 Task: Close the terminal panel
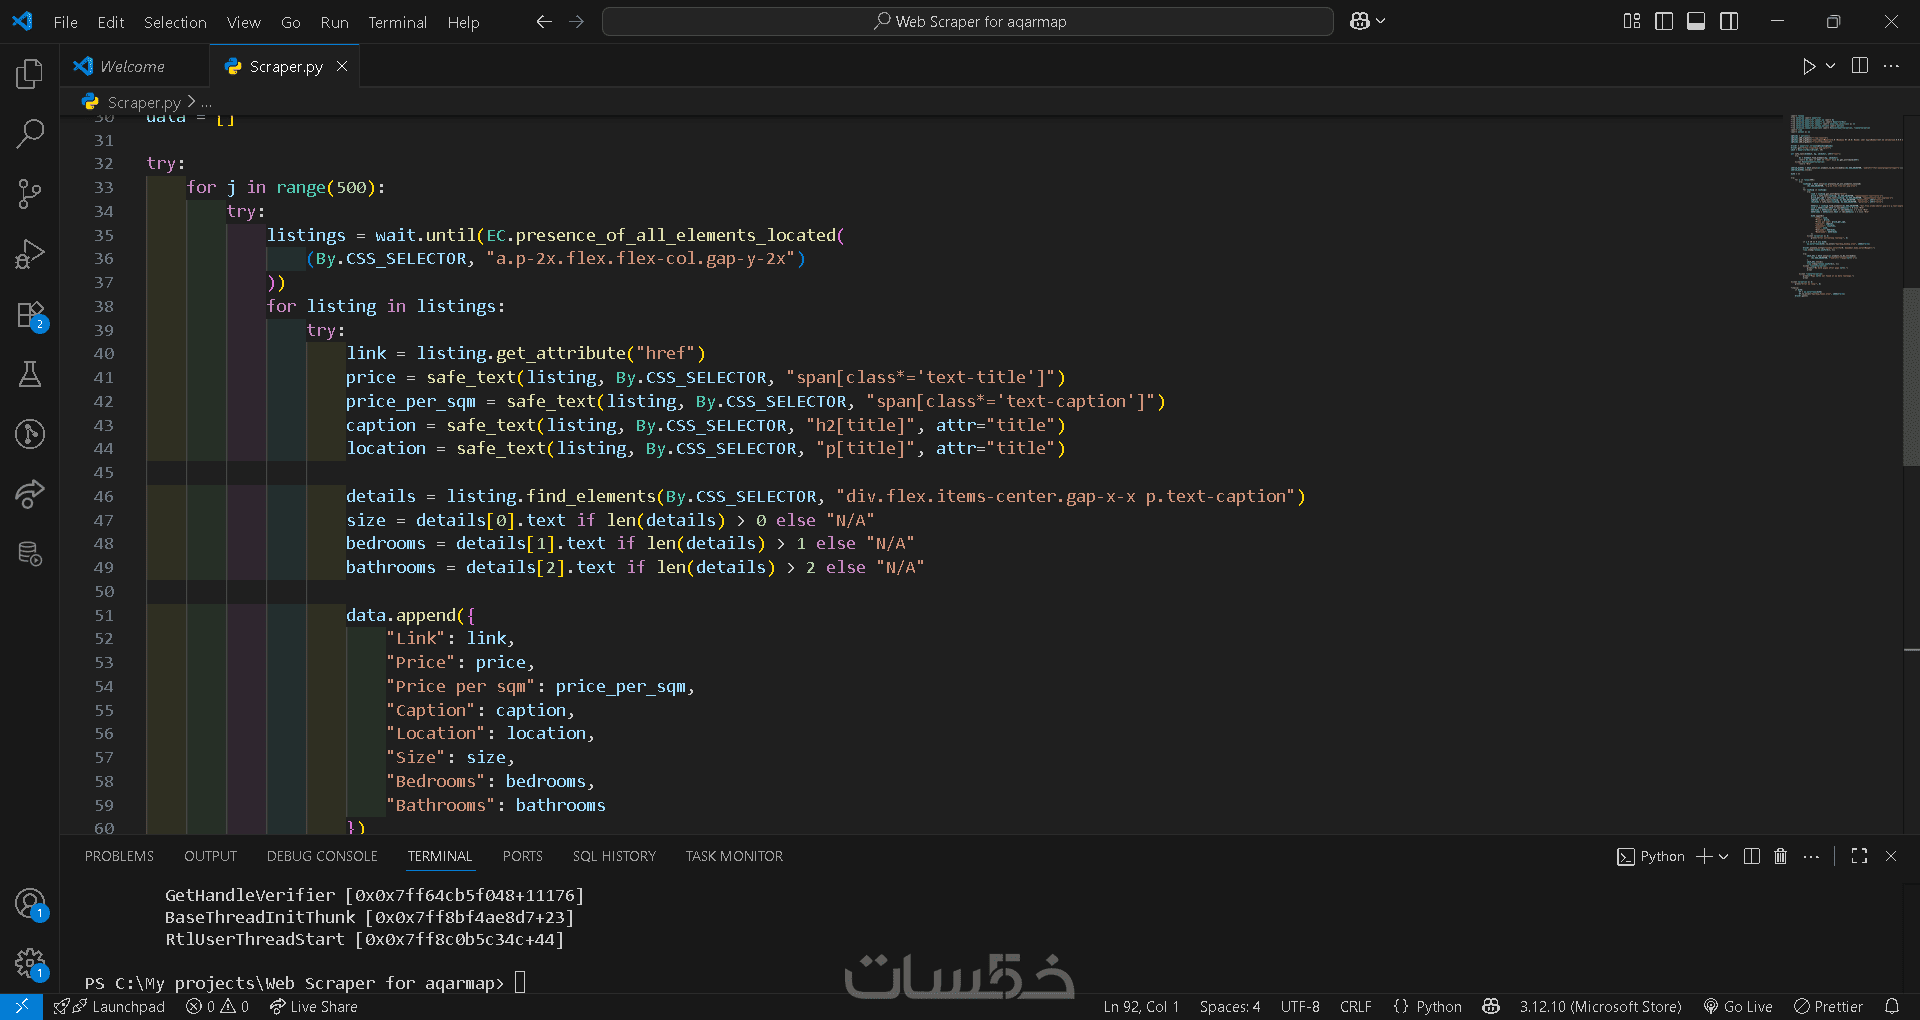pyautogui.click(x=1891, y=856)
